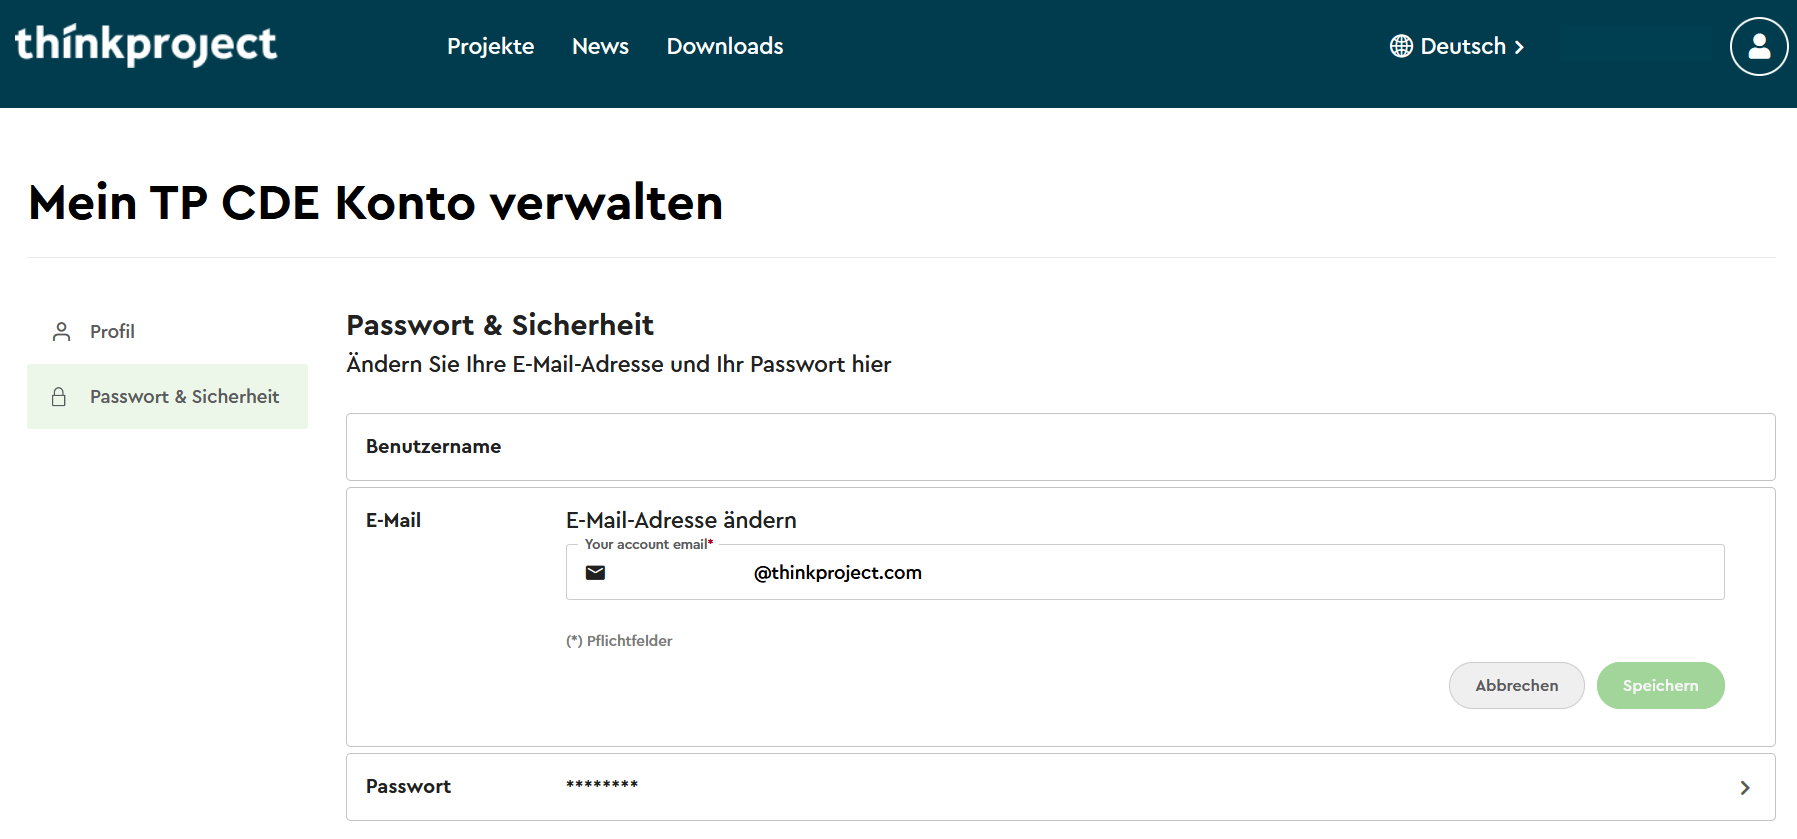This screenshot has height=839, width=1797.
Task: Click the arrow next to Deutsch
Action: pos(1519,47)
